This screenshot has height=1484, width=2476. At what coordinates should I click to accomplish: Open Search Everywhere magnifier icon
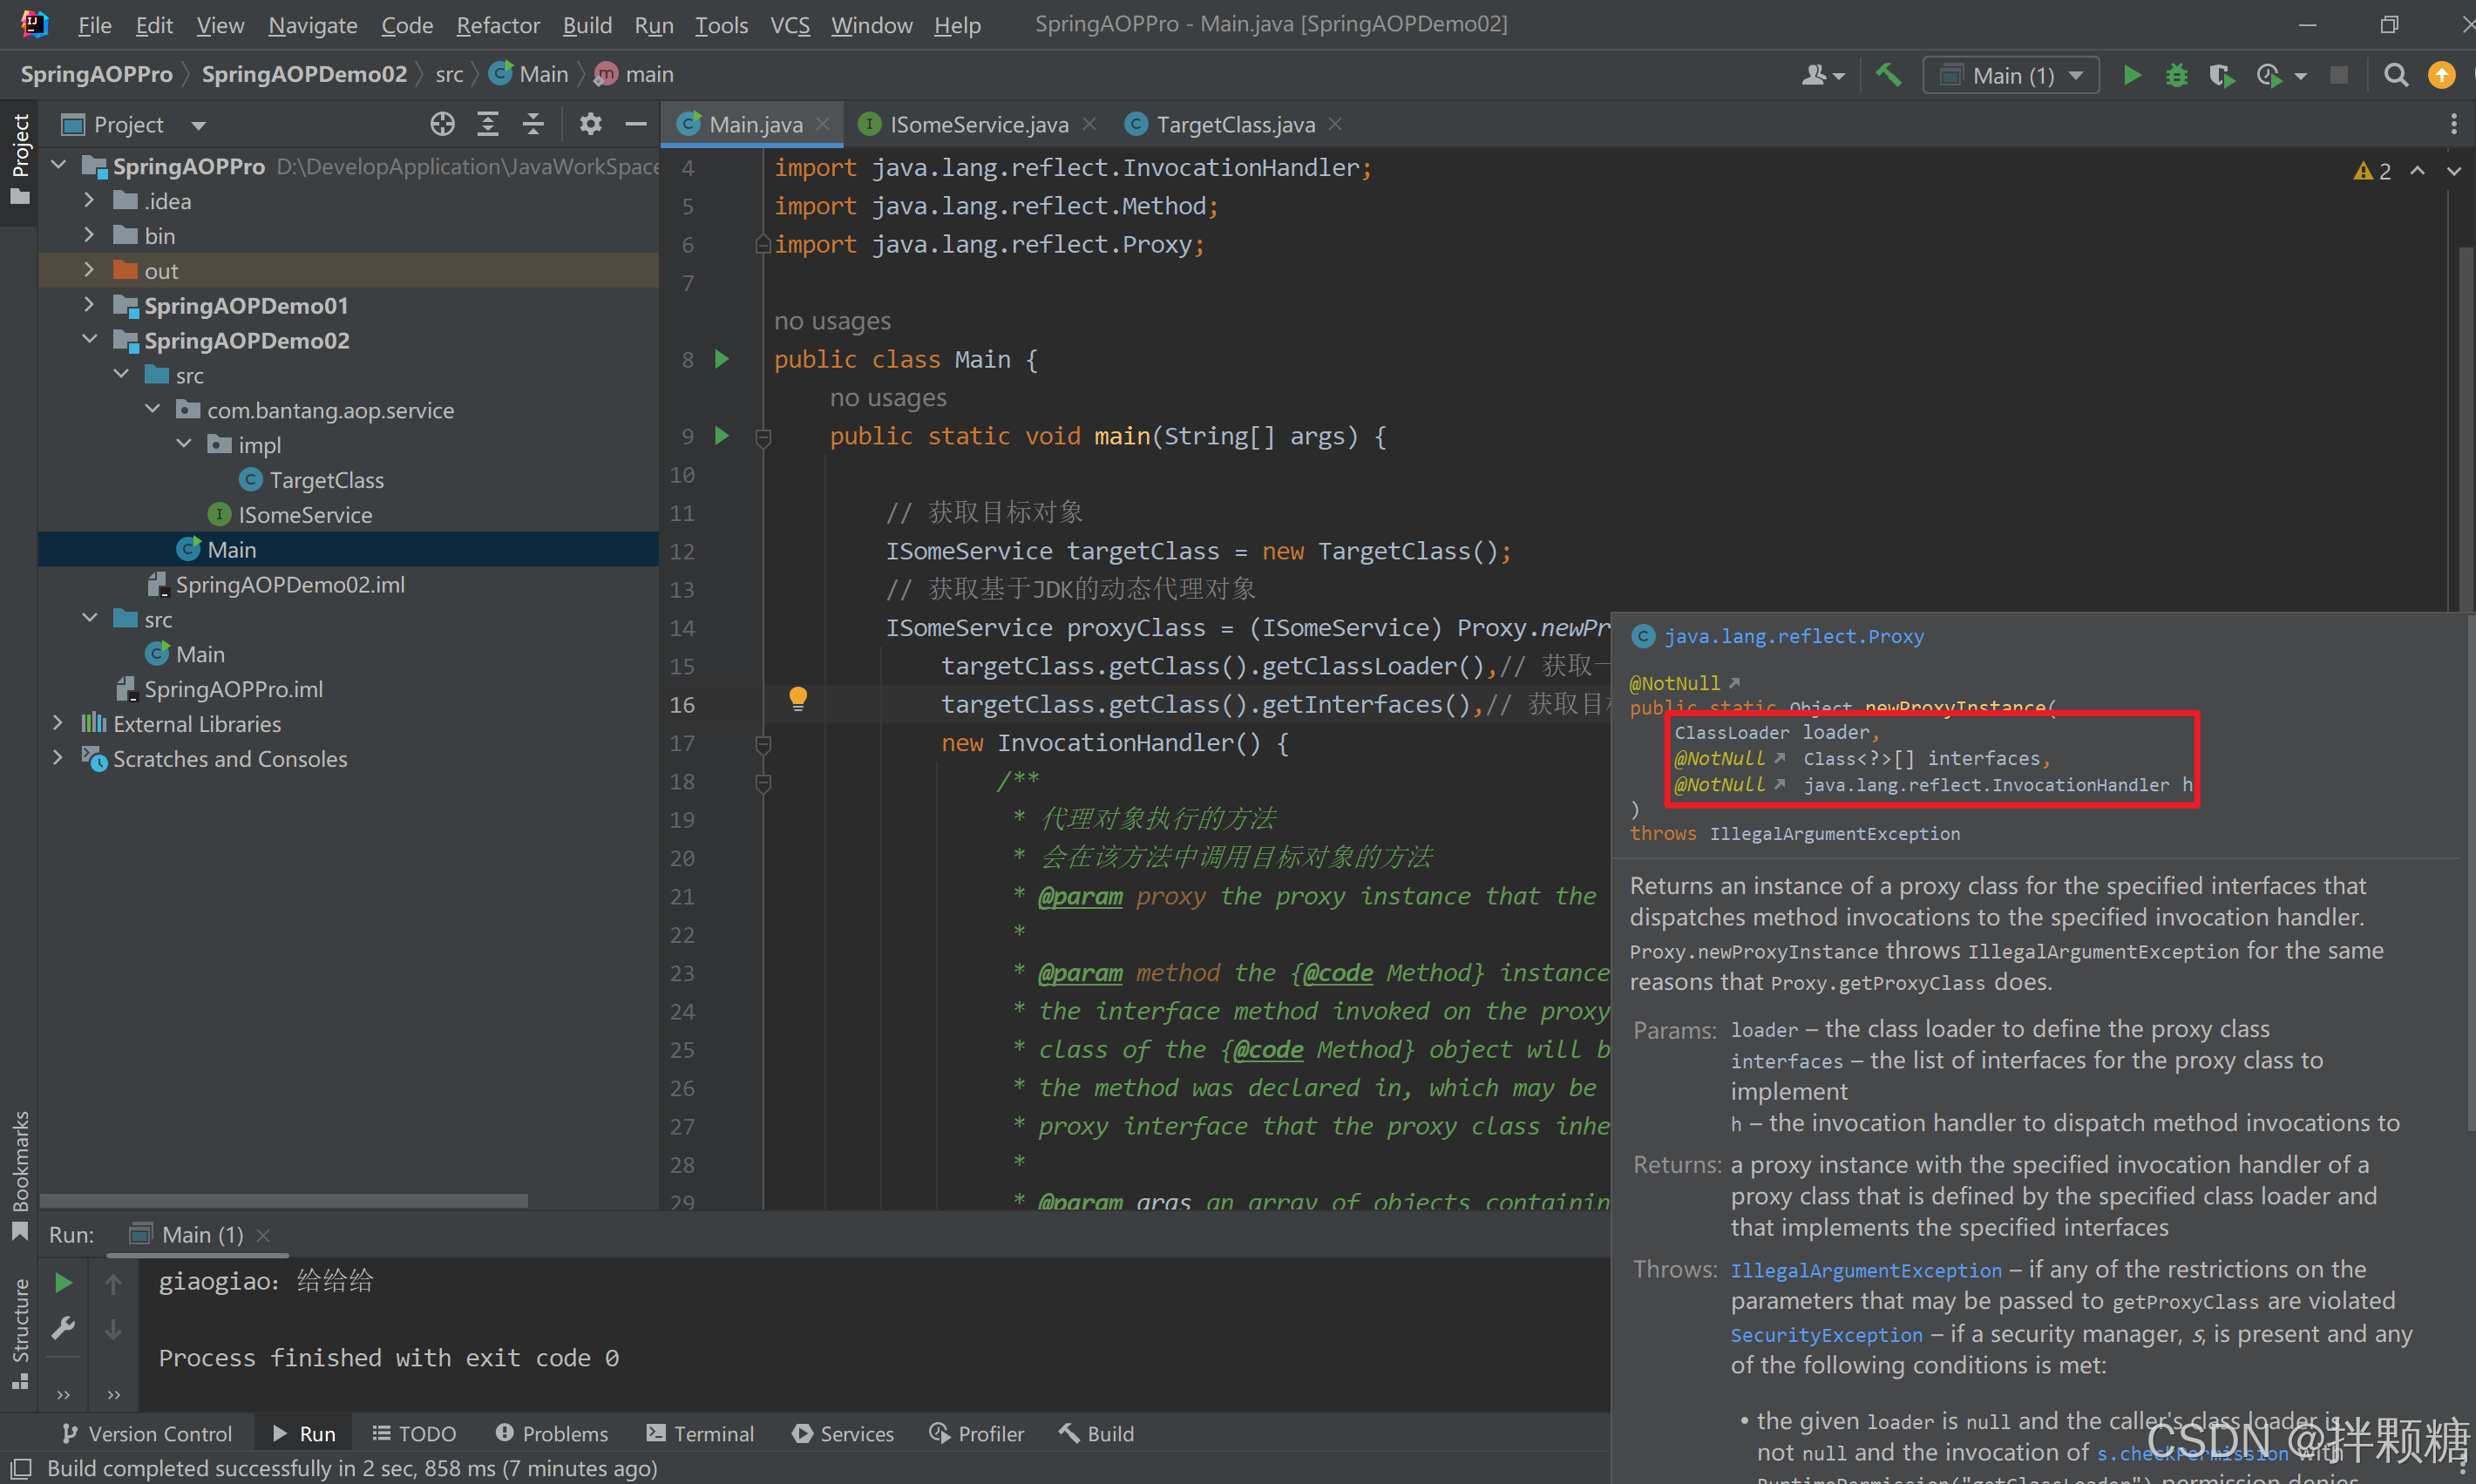(x=2396, y=75)
